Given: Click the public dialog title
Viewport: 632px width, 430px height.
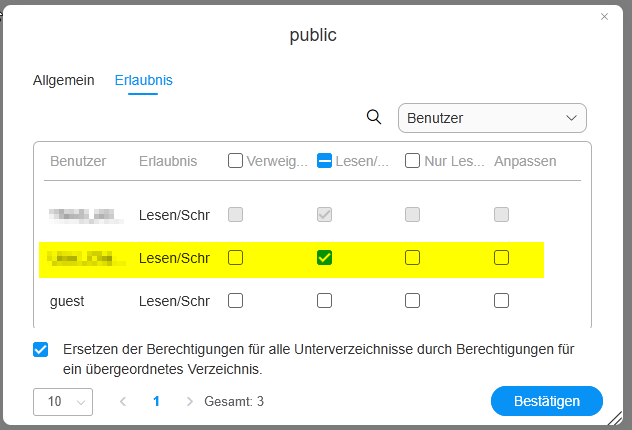Looking at the screenshot, I should click(x=313, y=35).
